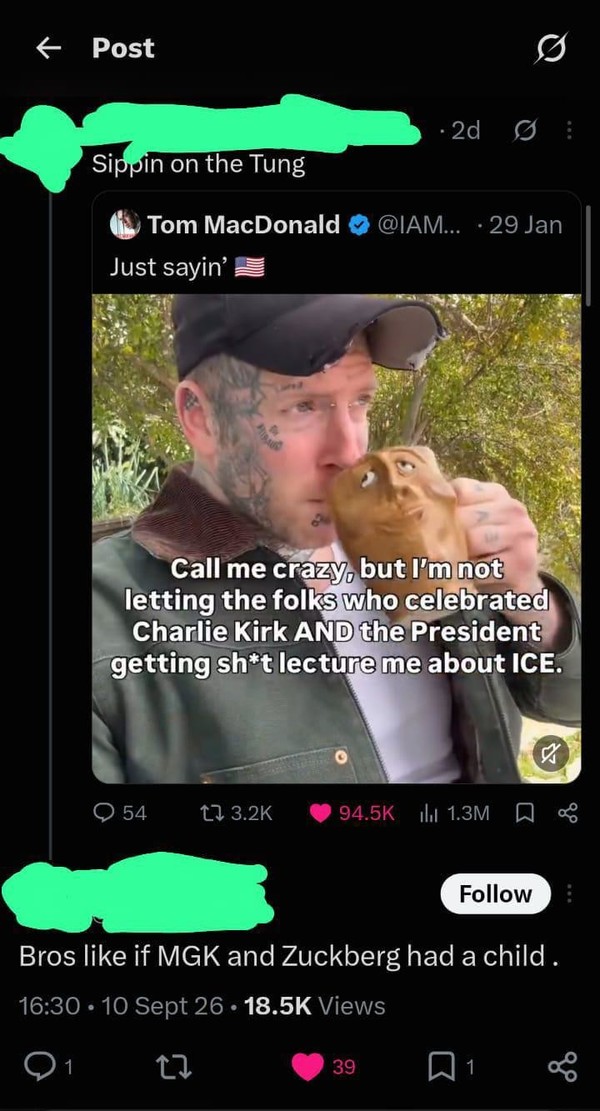This screenshot has height=1111, width=600.
Task: Open the three-dot menu beside Follow
Action: [x=568, y=894]
